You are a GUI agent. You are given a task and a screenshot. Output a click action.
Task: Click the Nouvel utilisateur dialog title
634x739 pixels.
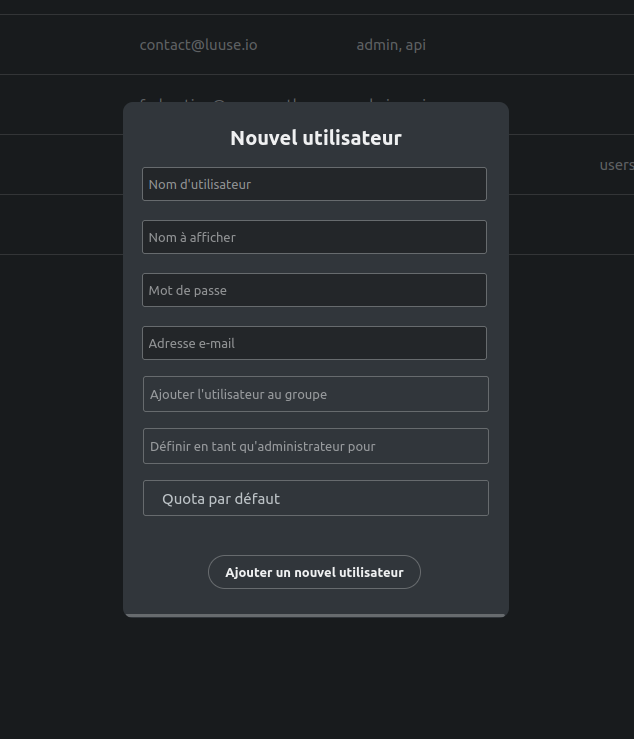315,138
